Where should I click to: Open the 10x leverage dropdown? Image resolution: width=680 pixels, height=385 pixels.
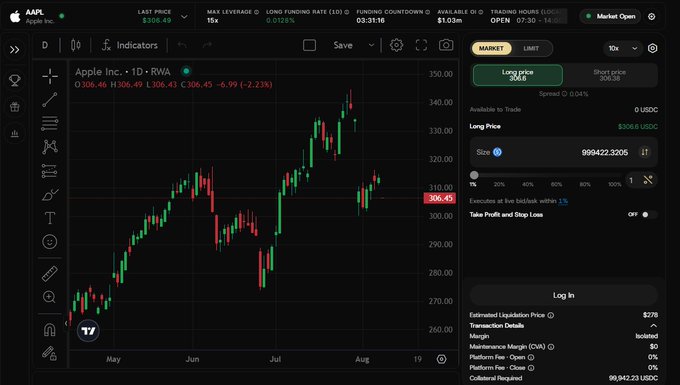coord(623,48)
